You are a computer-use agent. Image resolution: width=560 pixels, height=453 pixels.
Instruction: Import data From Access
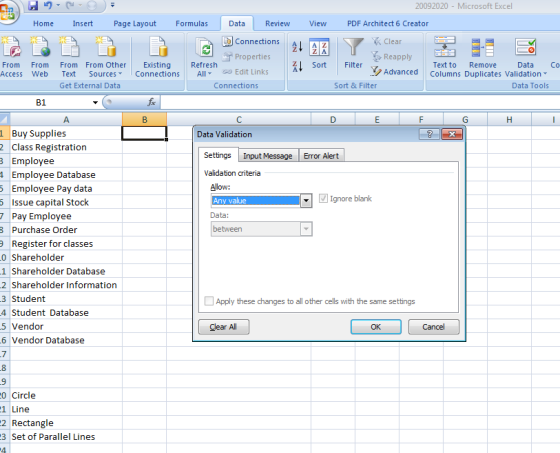click(x=11, y=57)
